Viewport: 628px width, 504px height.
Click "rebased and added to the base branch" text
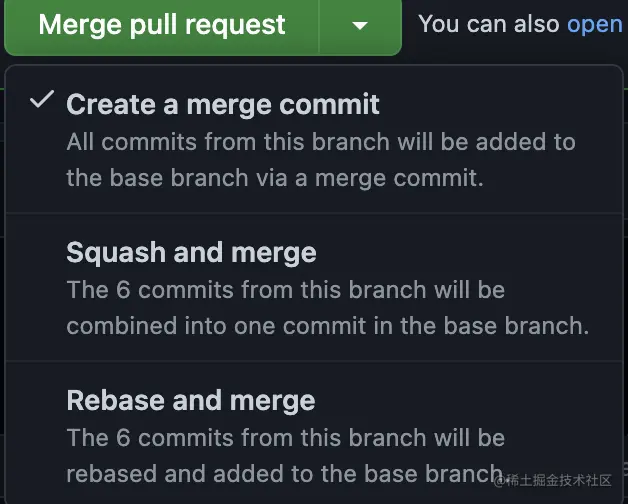pos(285,474)
